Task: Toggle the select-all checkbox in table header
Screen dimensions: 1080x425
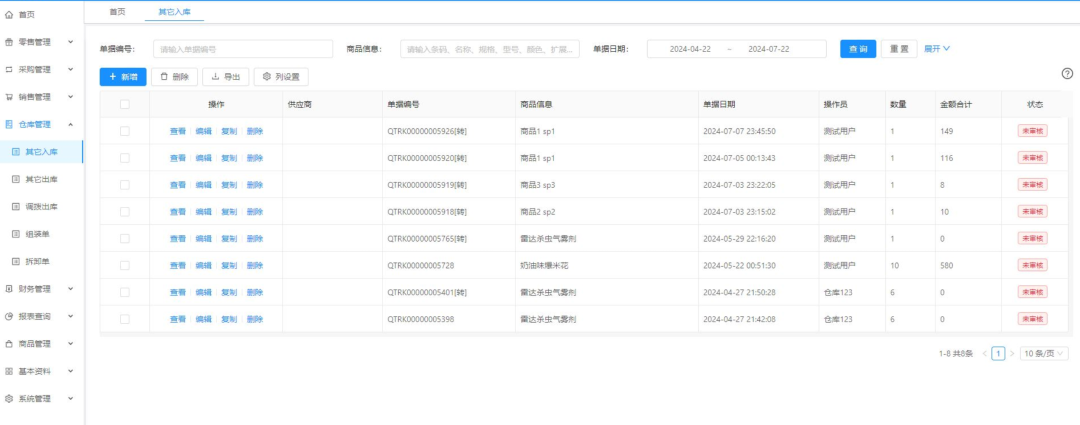Action: 125,104
